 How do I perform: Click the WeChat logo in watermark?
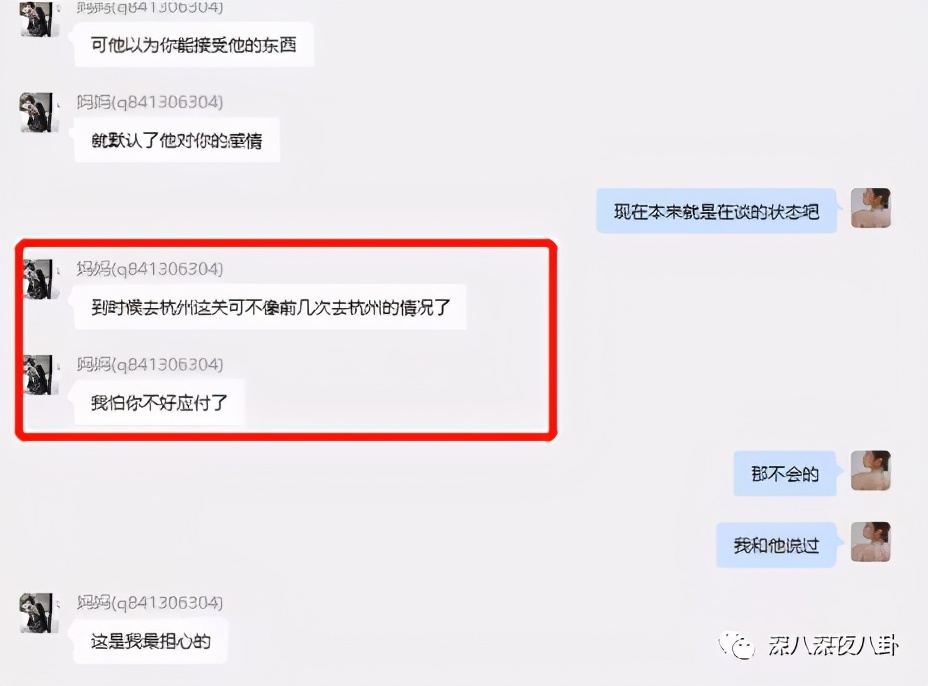pos(737,645)
